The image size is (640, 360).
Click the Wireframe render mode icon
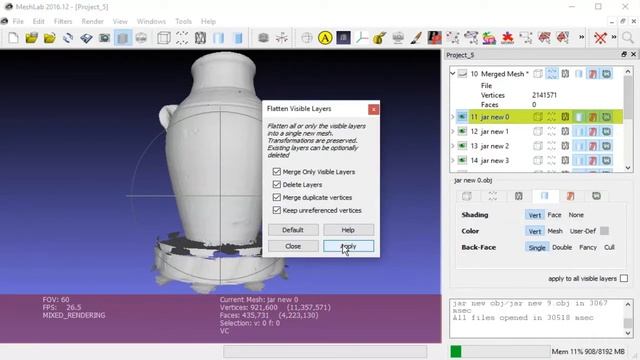click(200, 38)
